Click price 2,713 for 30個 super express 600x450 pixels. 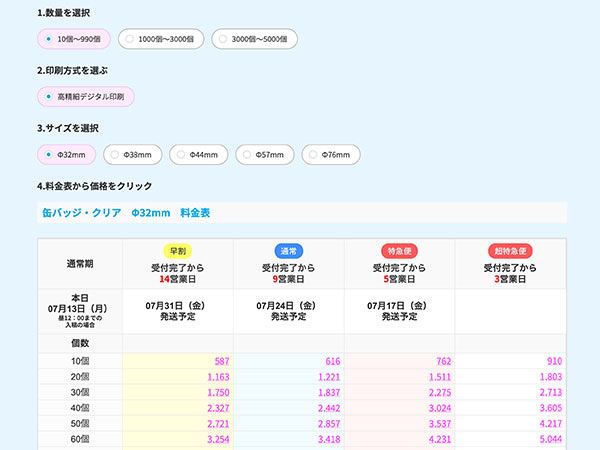tap(551, 393)
